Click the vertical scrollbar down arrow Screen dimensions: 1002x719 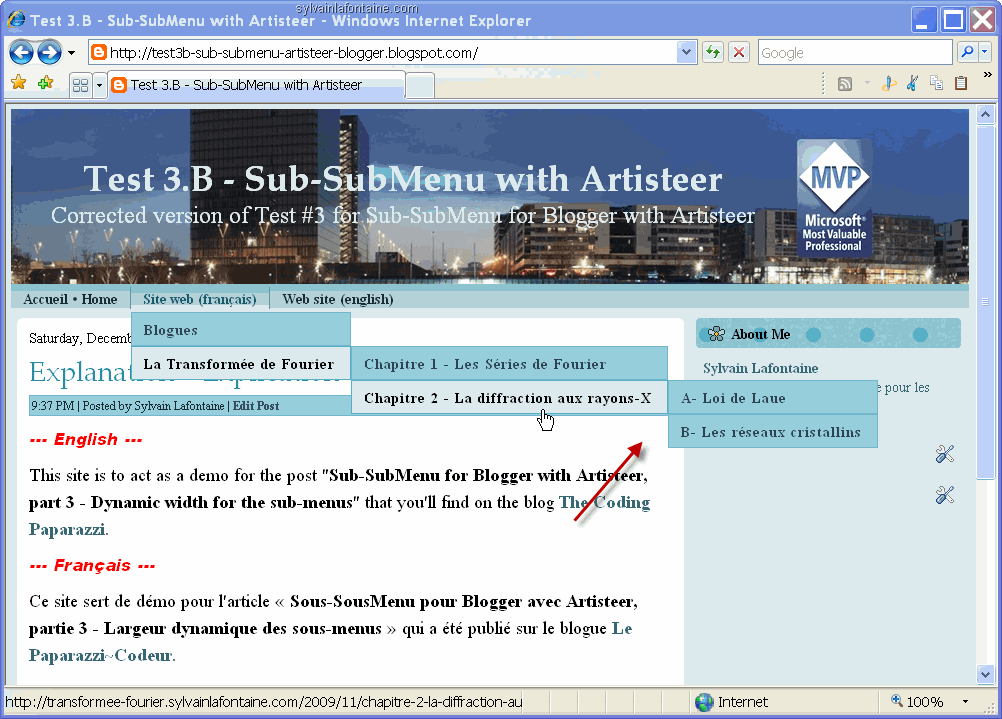coord(985,674)
